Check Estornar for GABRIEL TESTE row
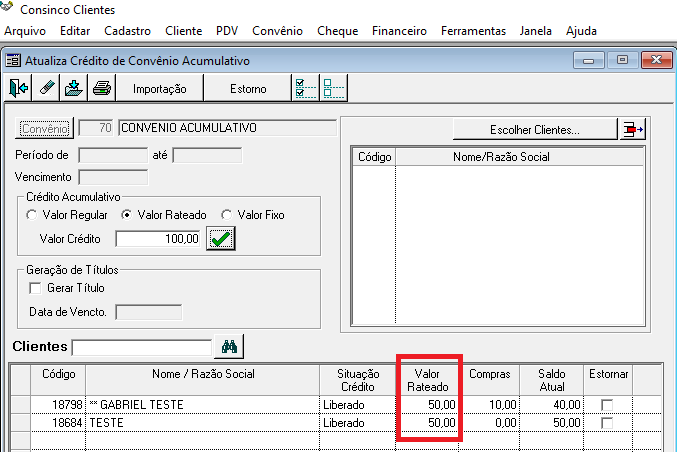This screenshot has height=452, width=677. coord(607,405)
